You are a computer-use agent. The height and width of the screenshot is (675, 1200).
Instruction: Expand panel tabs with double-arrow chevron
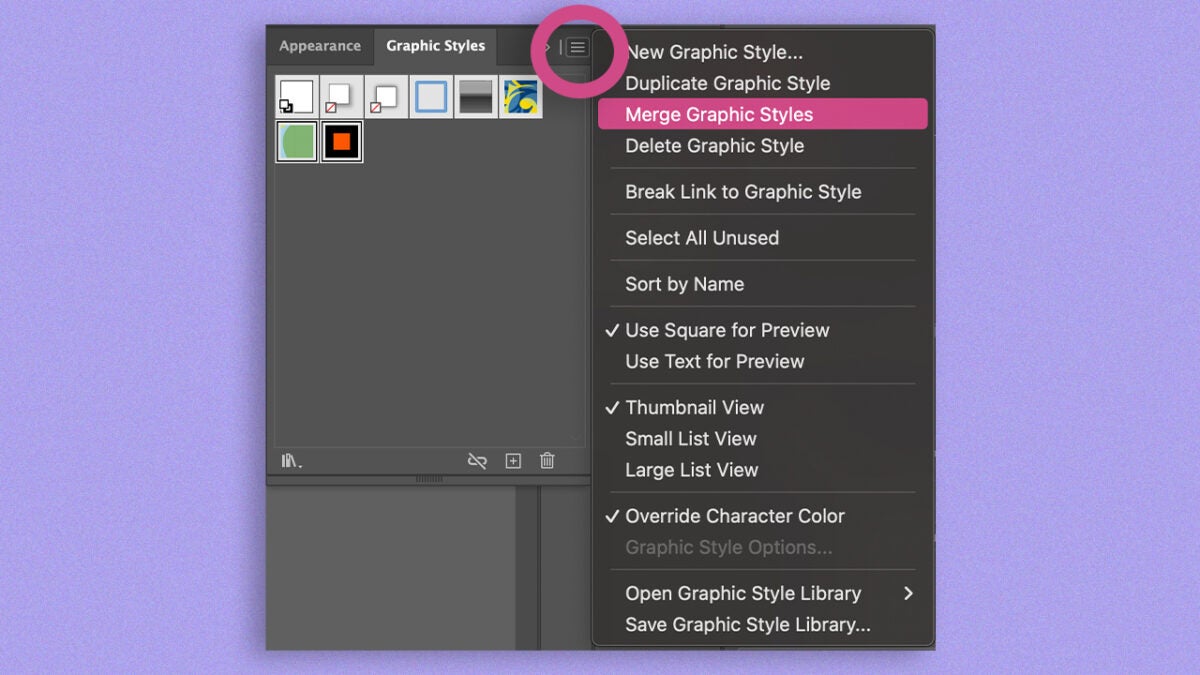[x=547, y=47]
